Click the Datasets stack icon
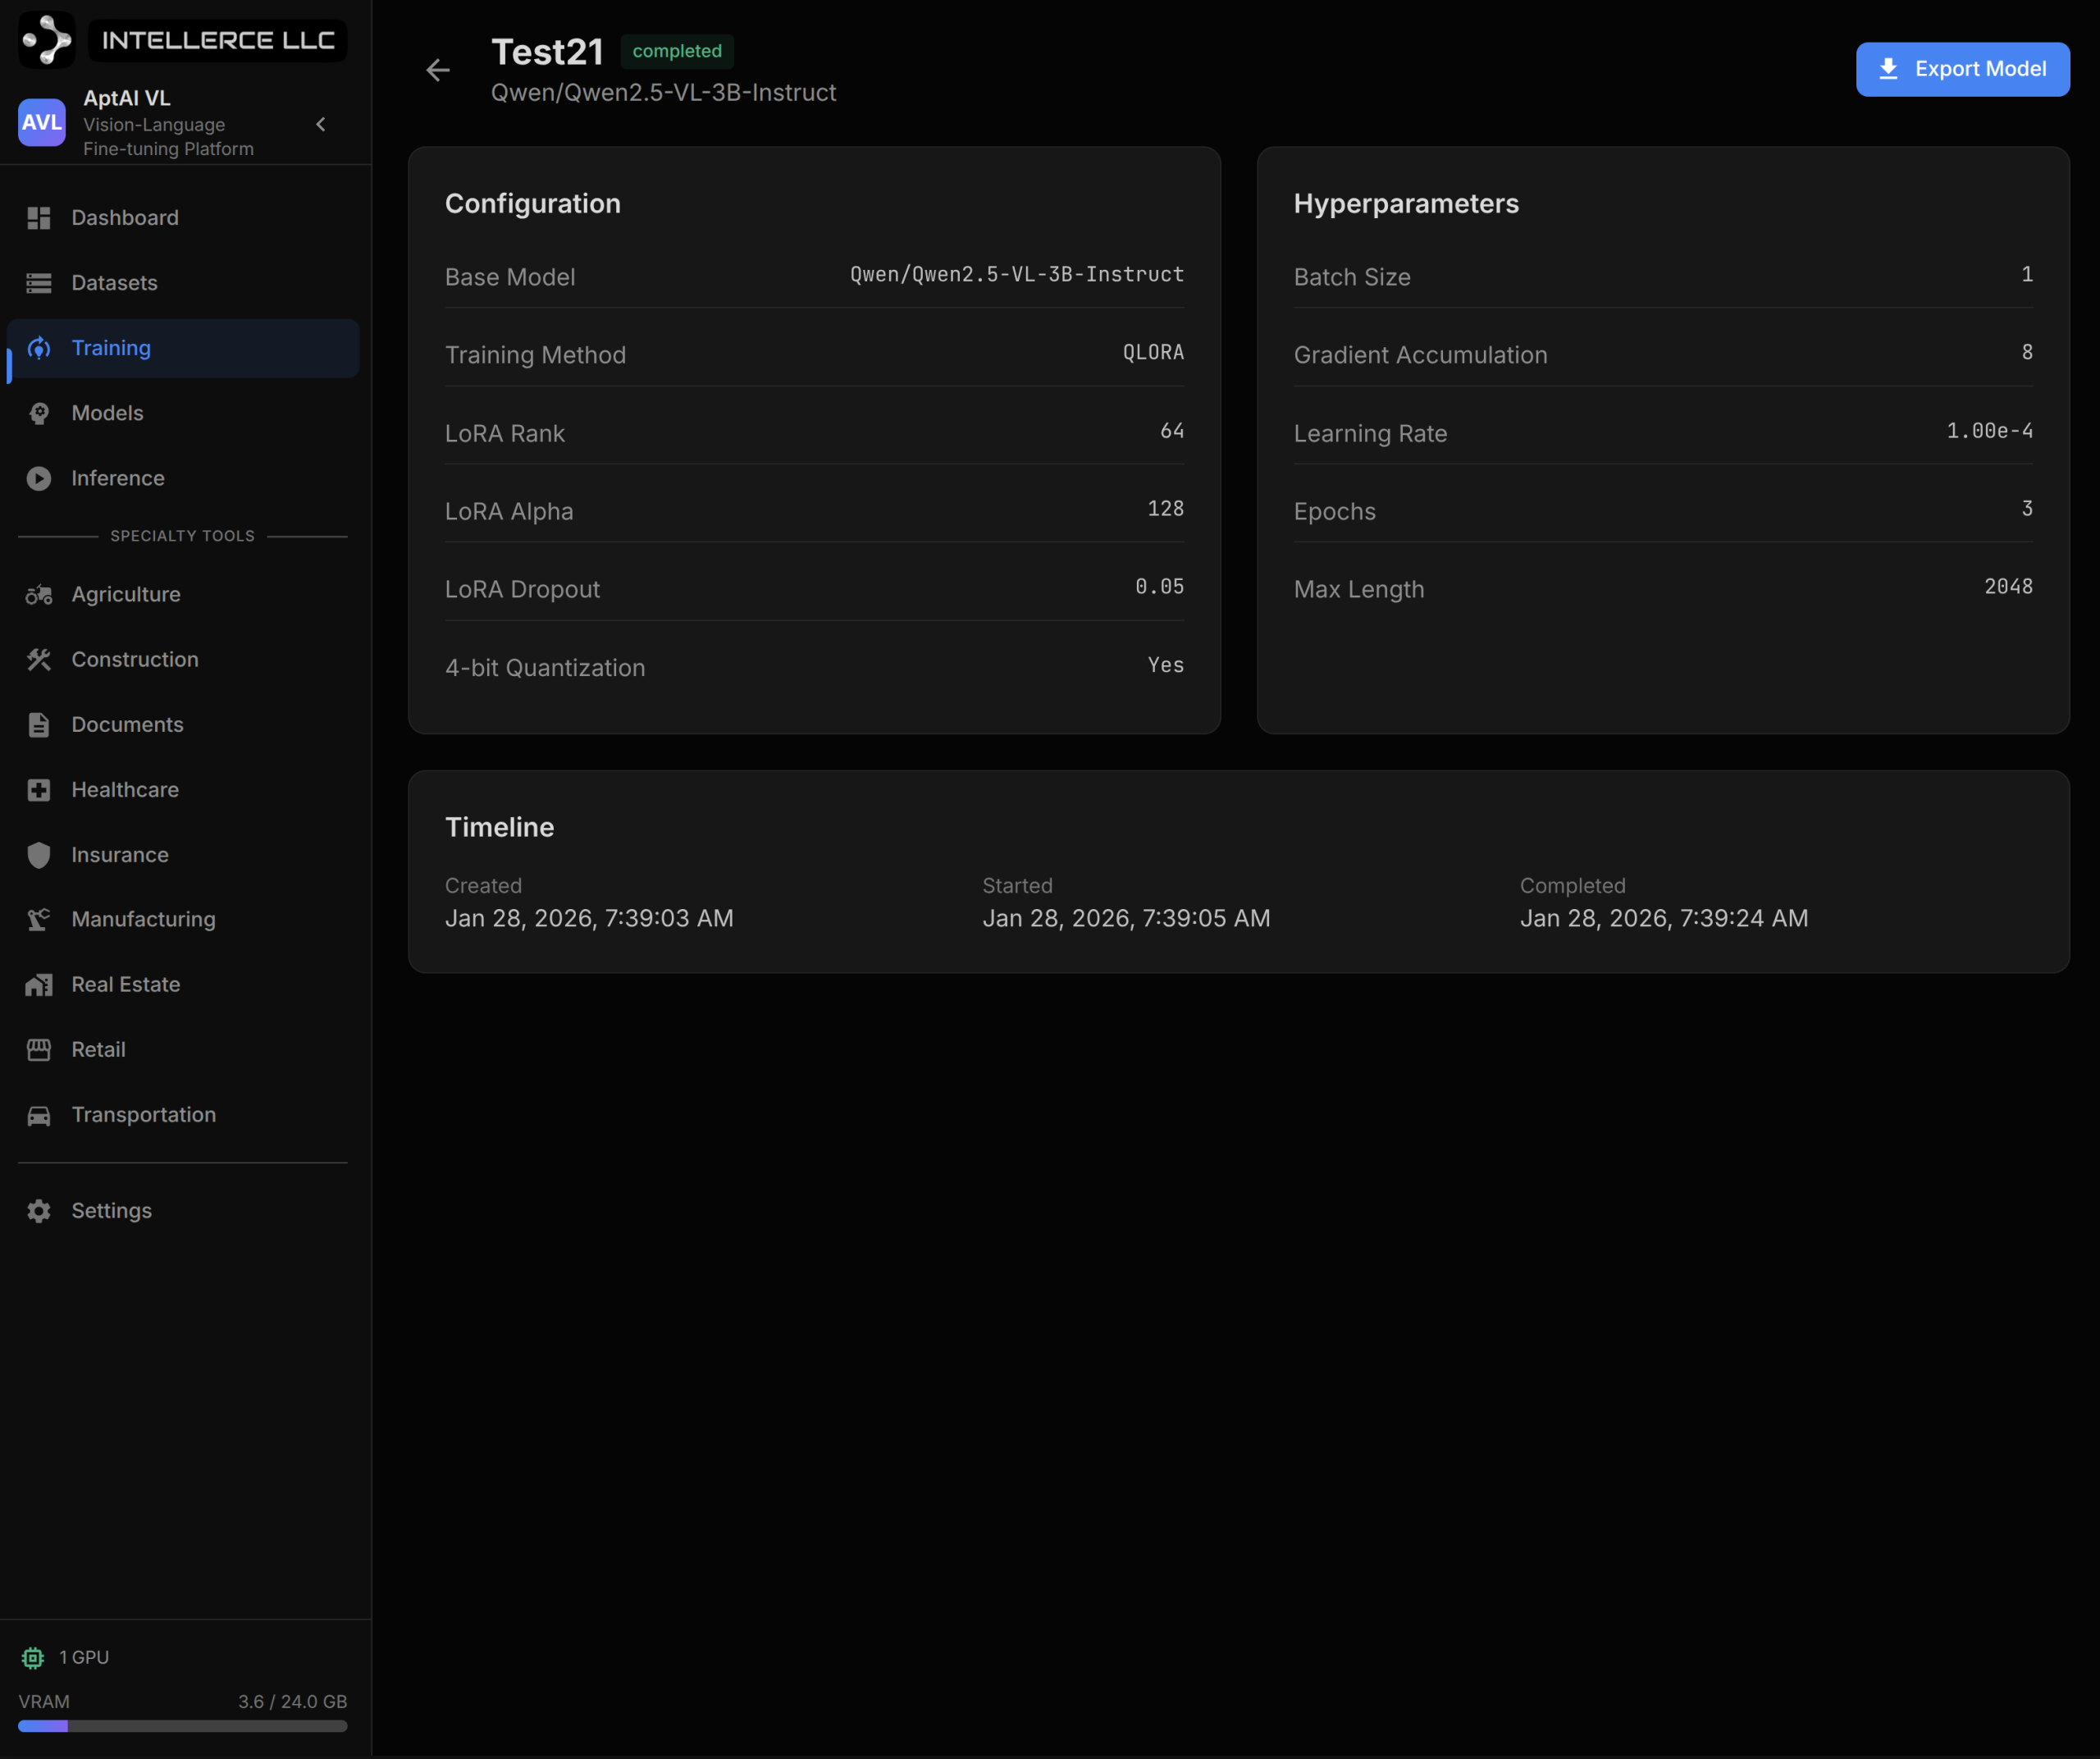The height and width of the screenshot is (1759, 2100). pos(39,283)
